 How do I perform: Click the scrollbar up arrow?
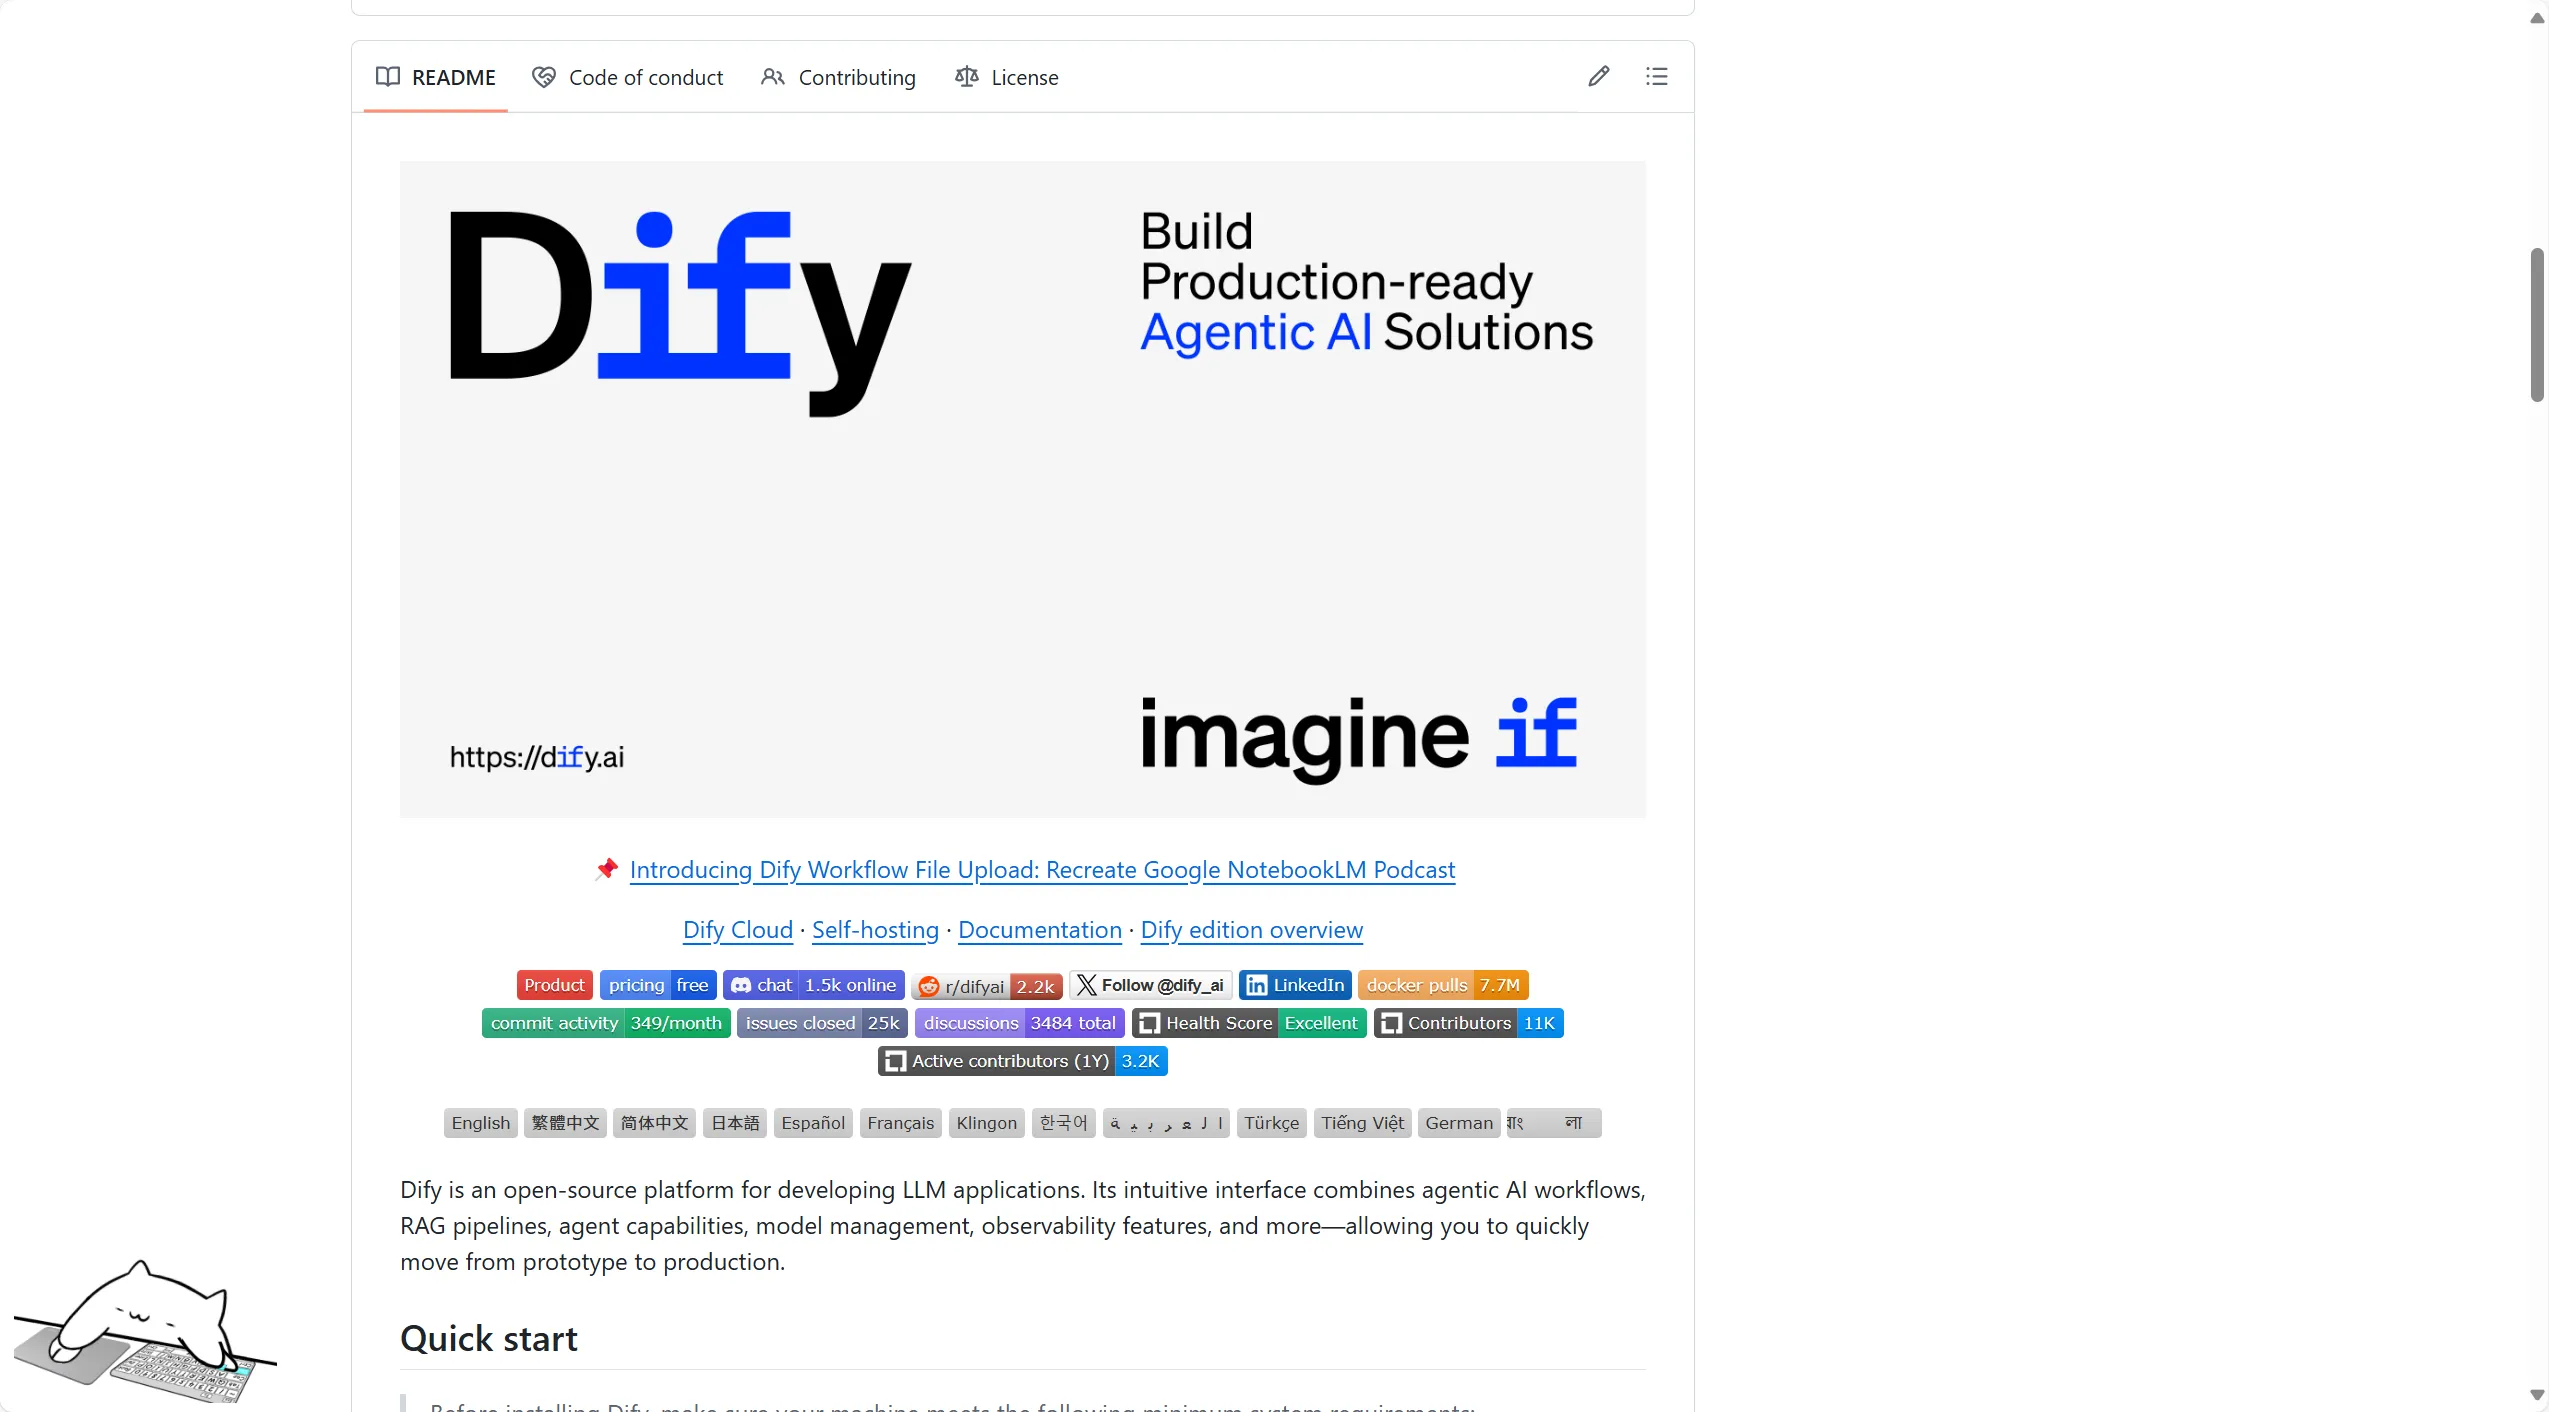[2537, 18]
